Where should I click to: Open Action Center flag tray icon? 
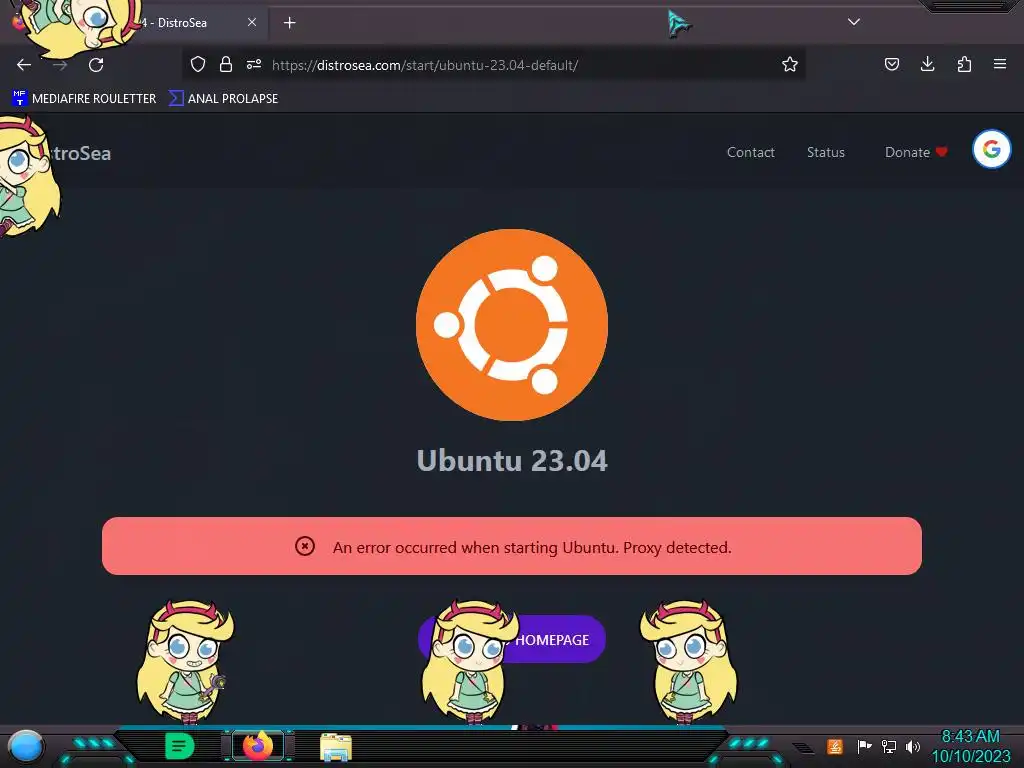[x=864, y=746]
